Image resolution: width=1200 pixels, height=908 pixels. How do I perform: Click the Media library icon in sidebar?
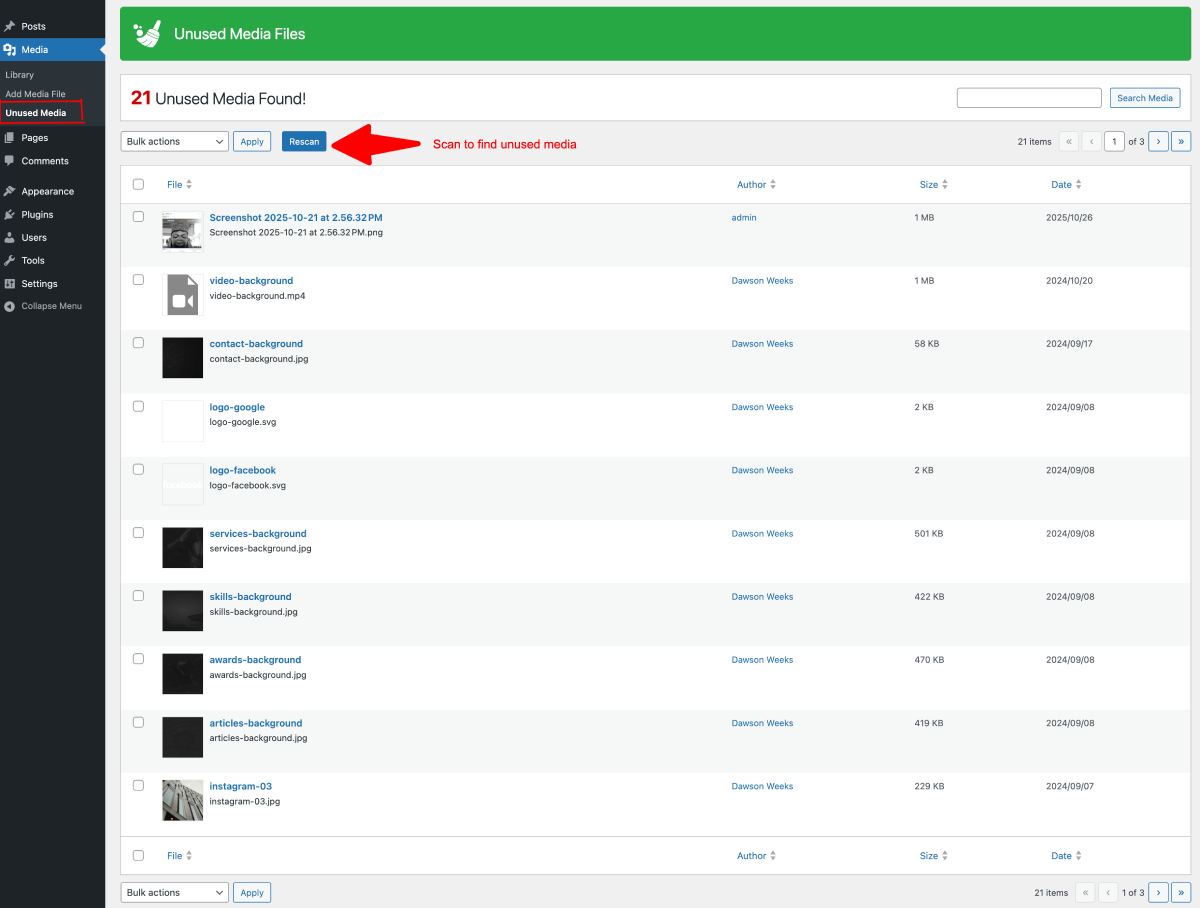(x=11, y=48)
